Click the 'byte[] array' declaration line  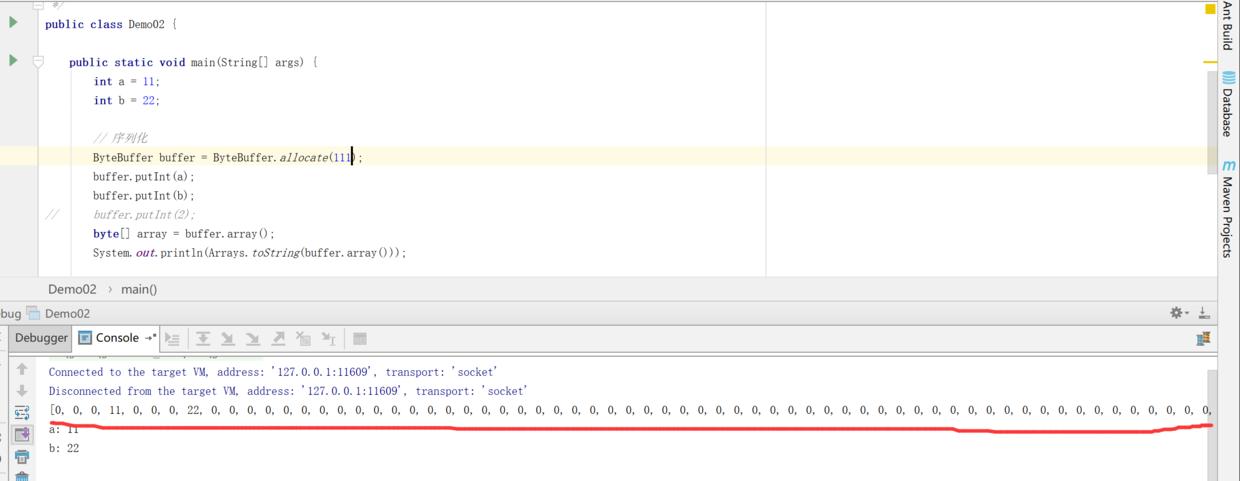pos(184,233)
